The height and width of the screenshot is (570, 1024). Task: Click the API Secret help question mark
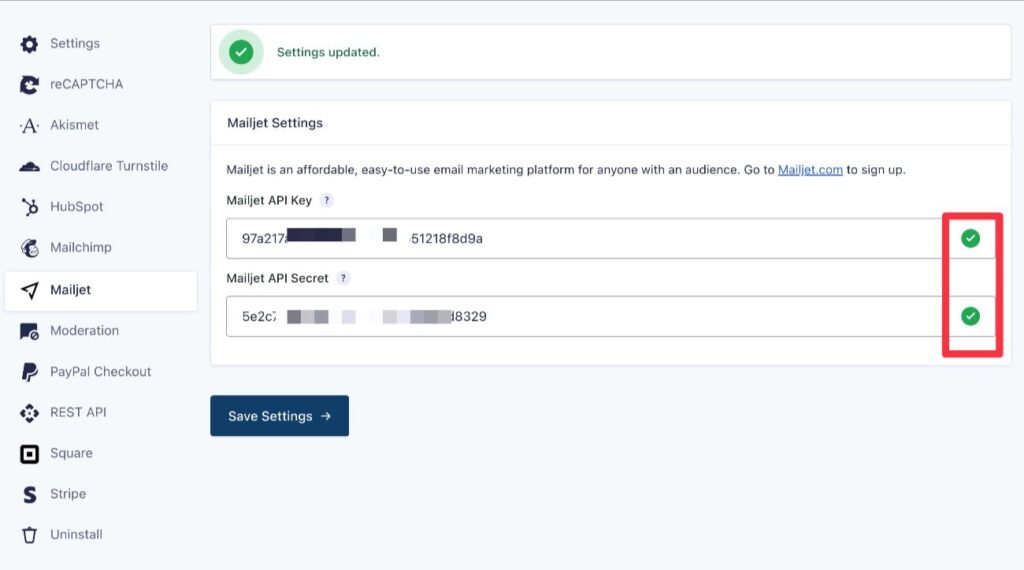point(343,278)
